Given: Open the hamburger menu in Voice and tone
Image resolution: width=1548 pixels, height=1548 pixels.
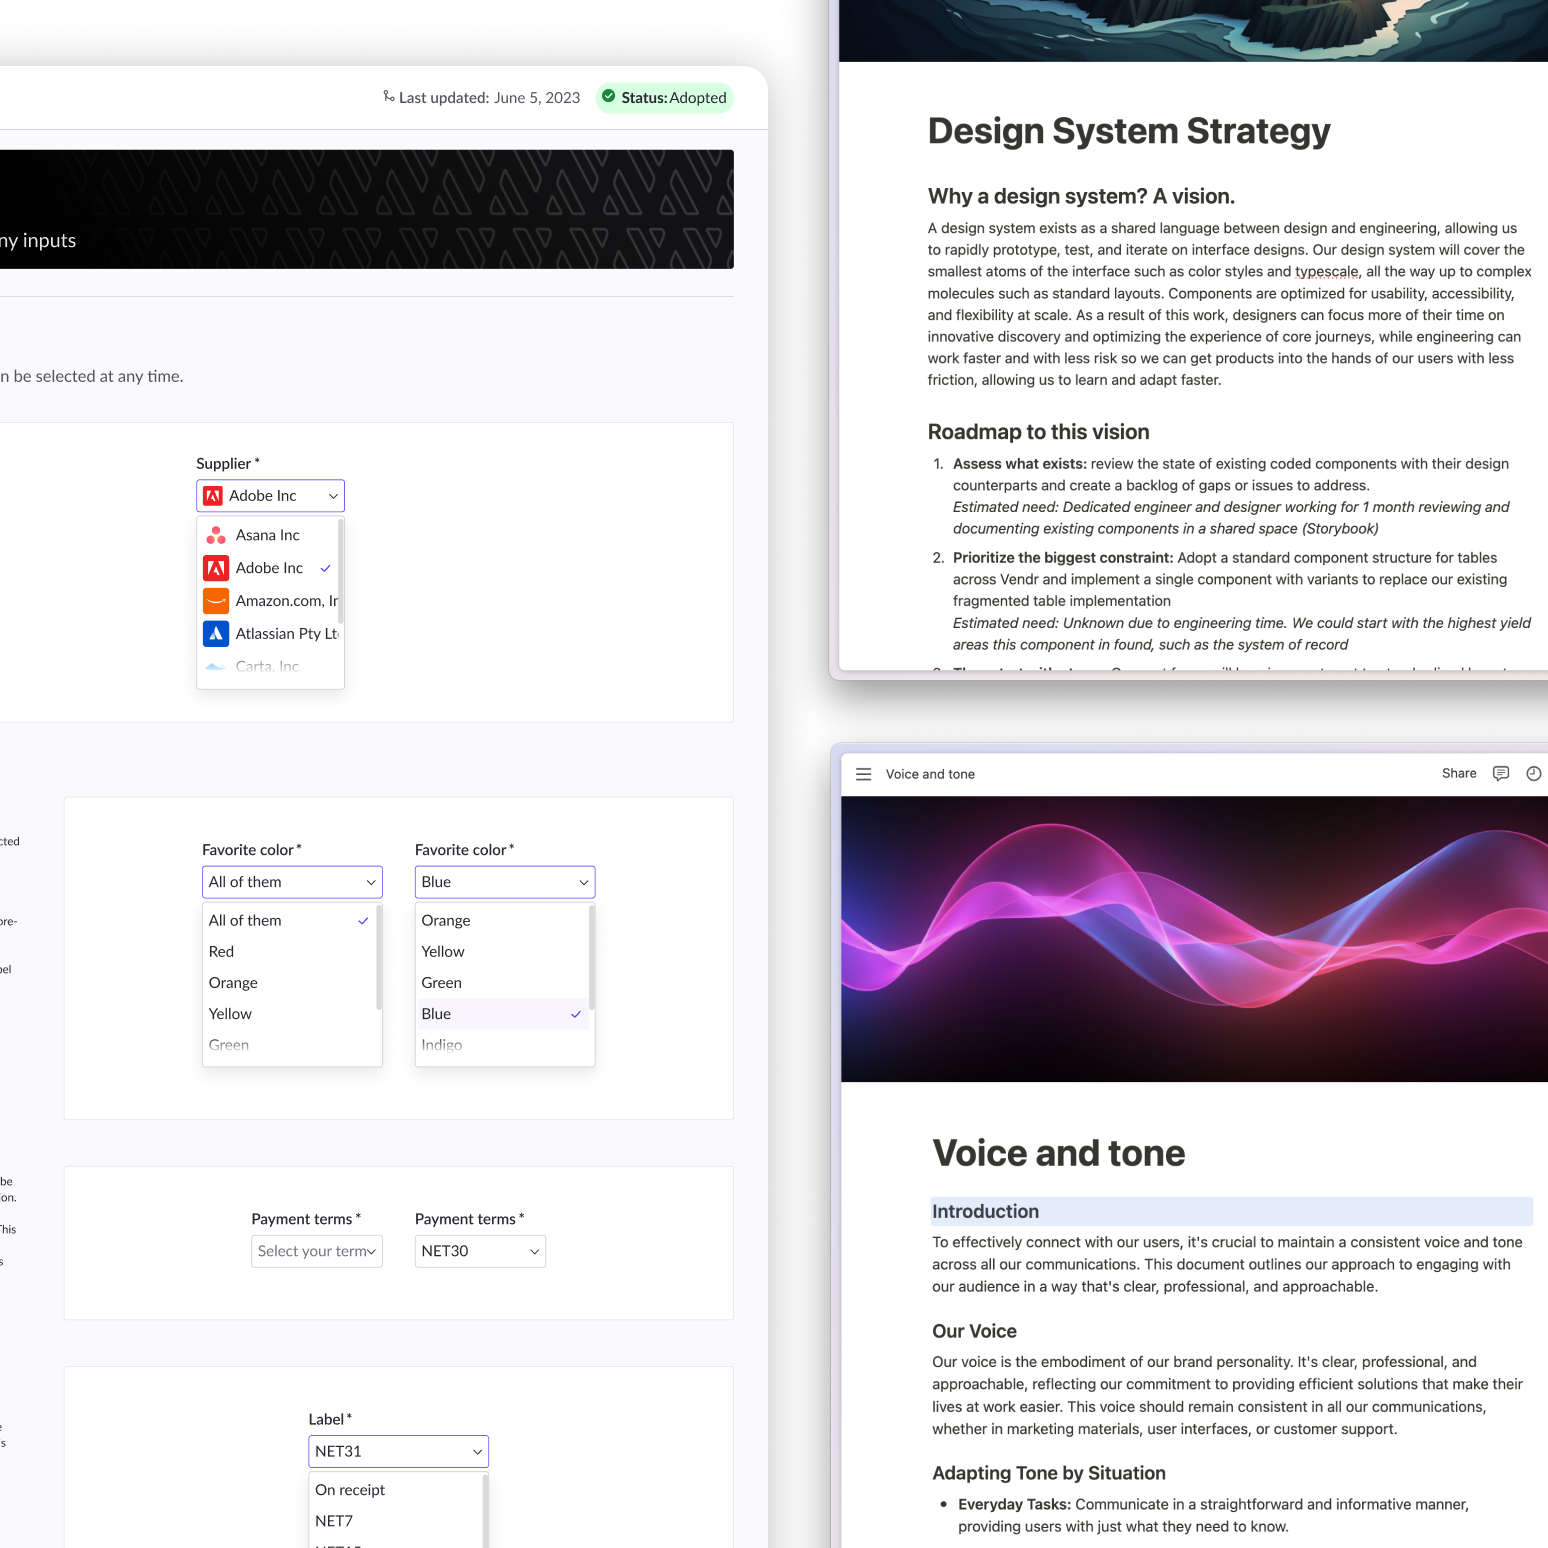Looking at the screenshot, I should tap(864, 774).
